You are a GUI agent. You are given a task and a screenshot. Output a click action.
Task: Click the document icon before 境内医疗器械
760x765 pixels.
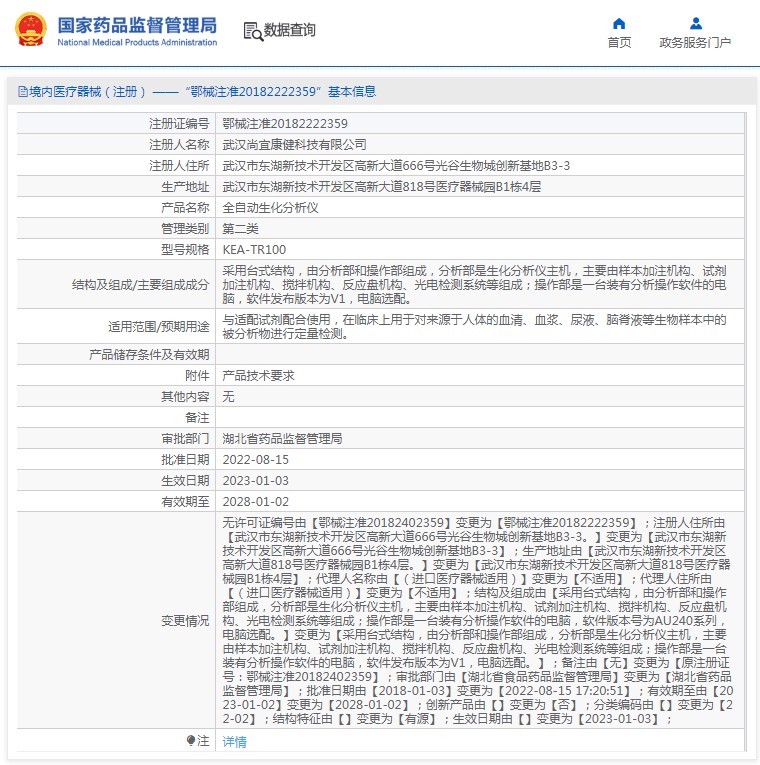click(x=22, y=92)
